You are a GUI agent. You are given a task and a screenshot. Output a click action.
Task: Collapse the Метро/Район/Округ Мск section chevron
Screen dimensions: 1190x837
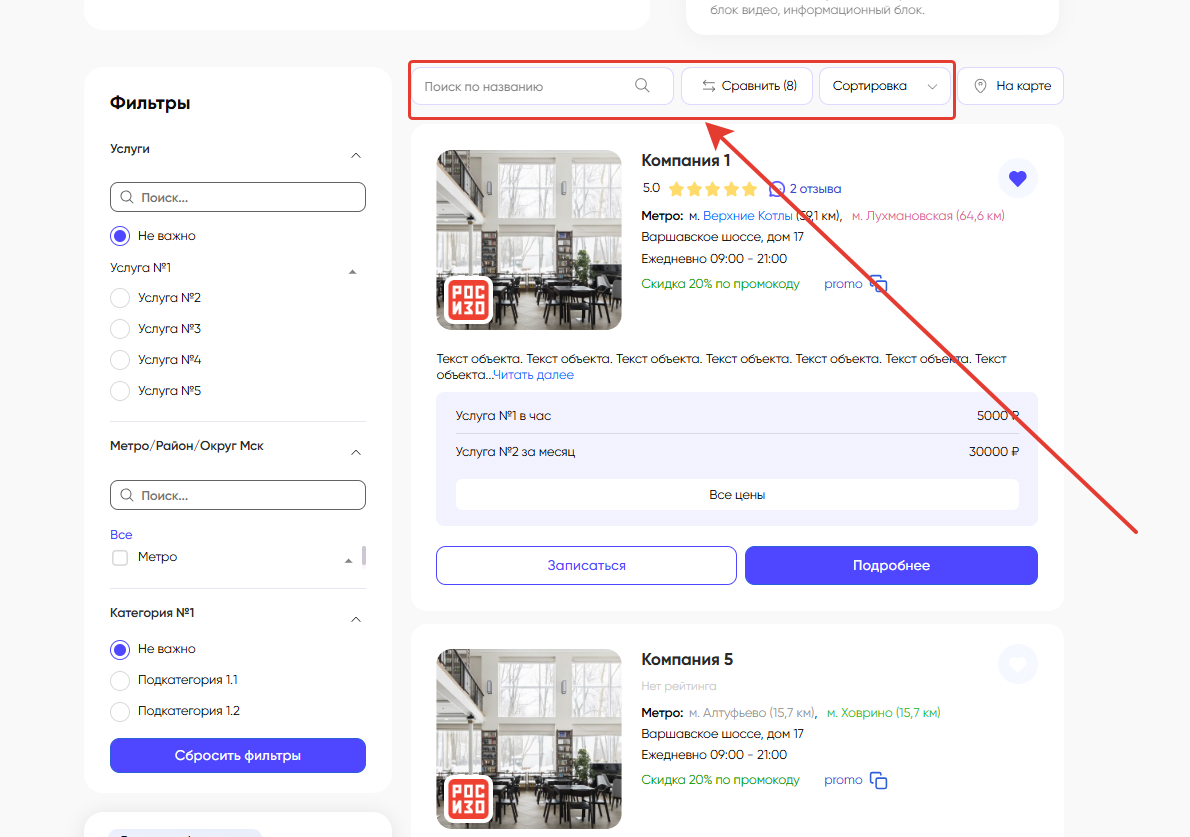tap(355, 453)
